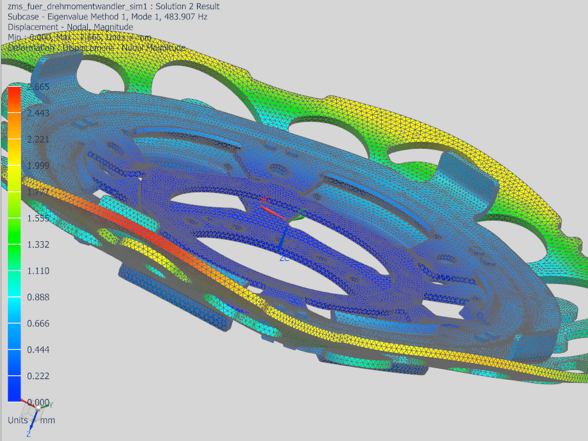Select the 0.444 legend value label
The width and height of the screenshot is (588, 441).
tap(38, 350)
